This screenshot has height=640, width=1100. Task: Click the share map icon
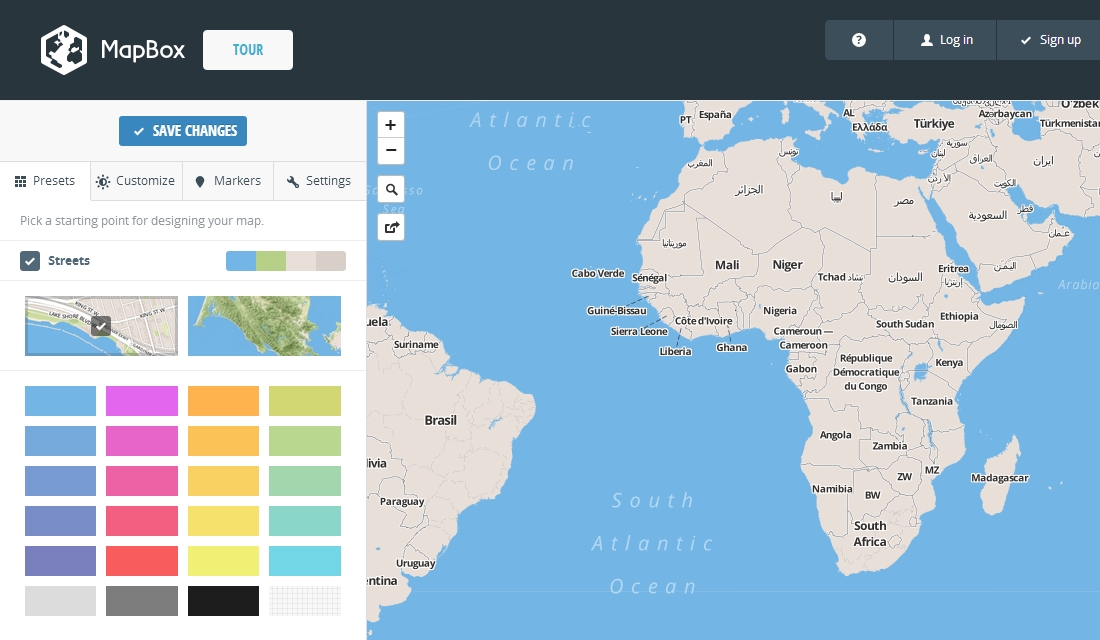391,227
